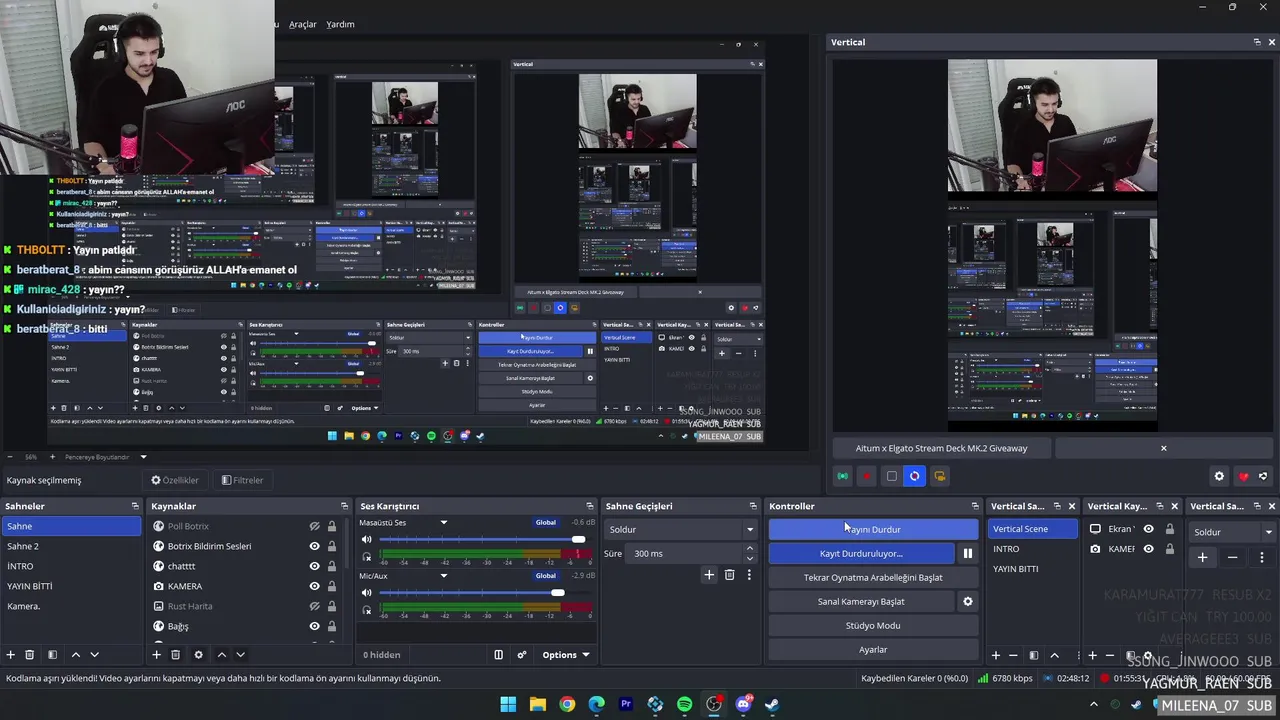Hide KAMERA source in Kaynaklar
Image resolution: width=1280 pixels, height=720 pixels.
[314, 586]
